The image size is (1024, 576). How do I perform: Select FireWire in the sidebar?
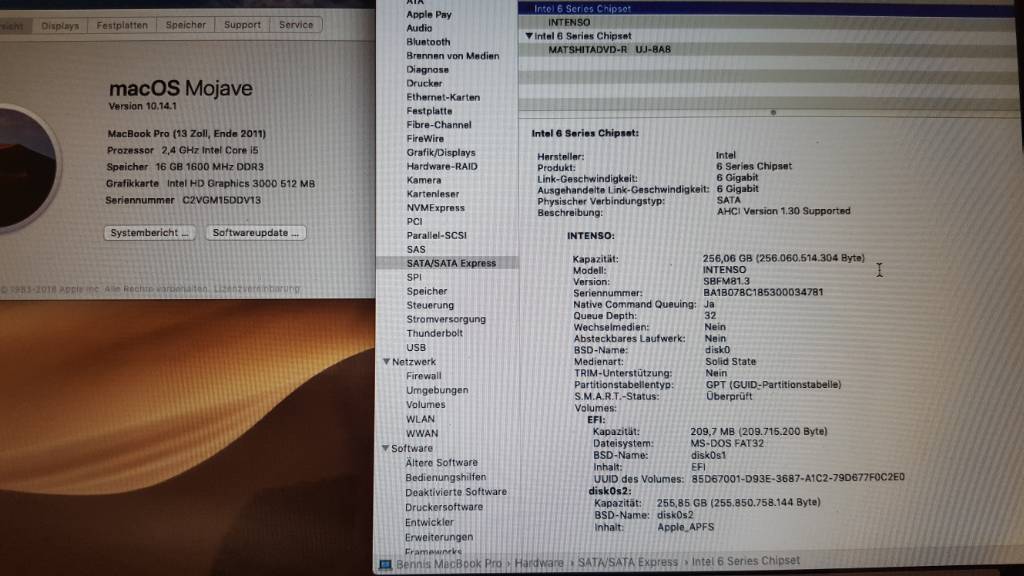425,138
